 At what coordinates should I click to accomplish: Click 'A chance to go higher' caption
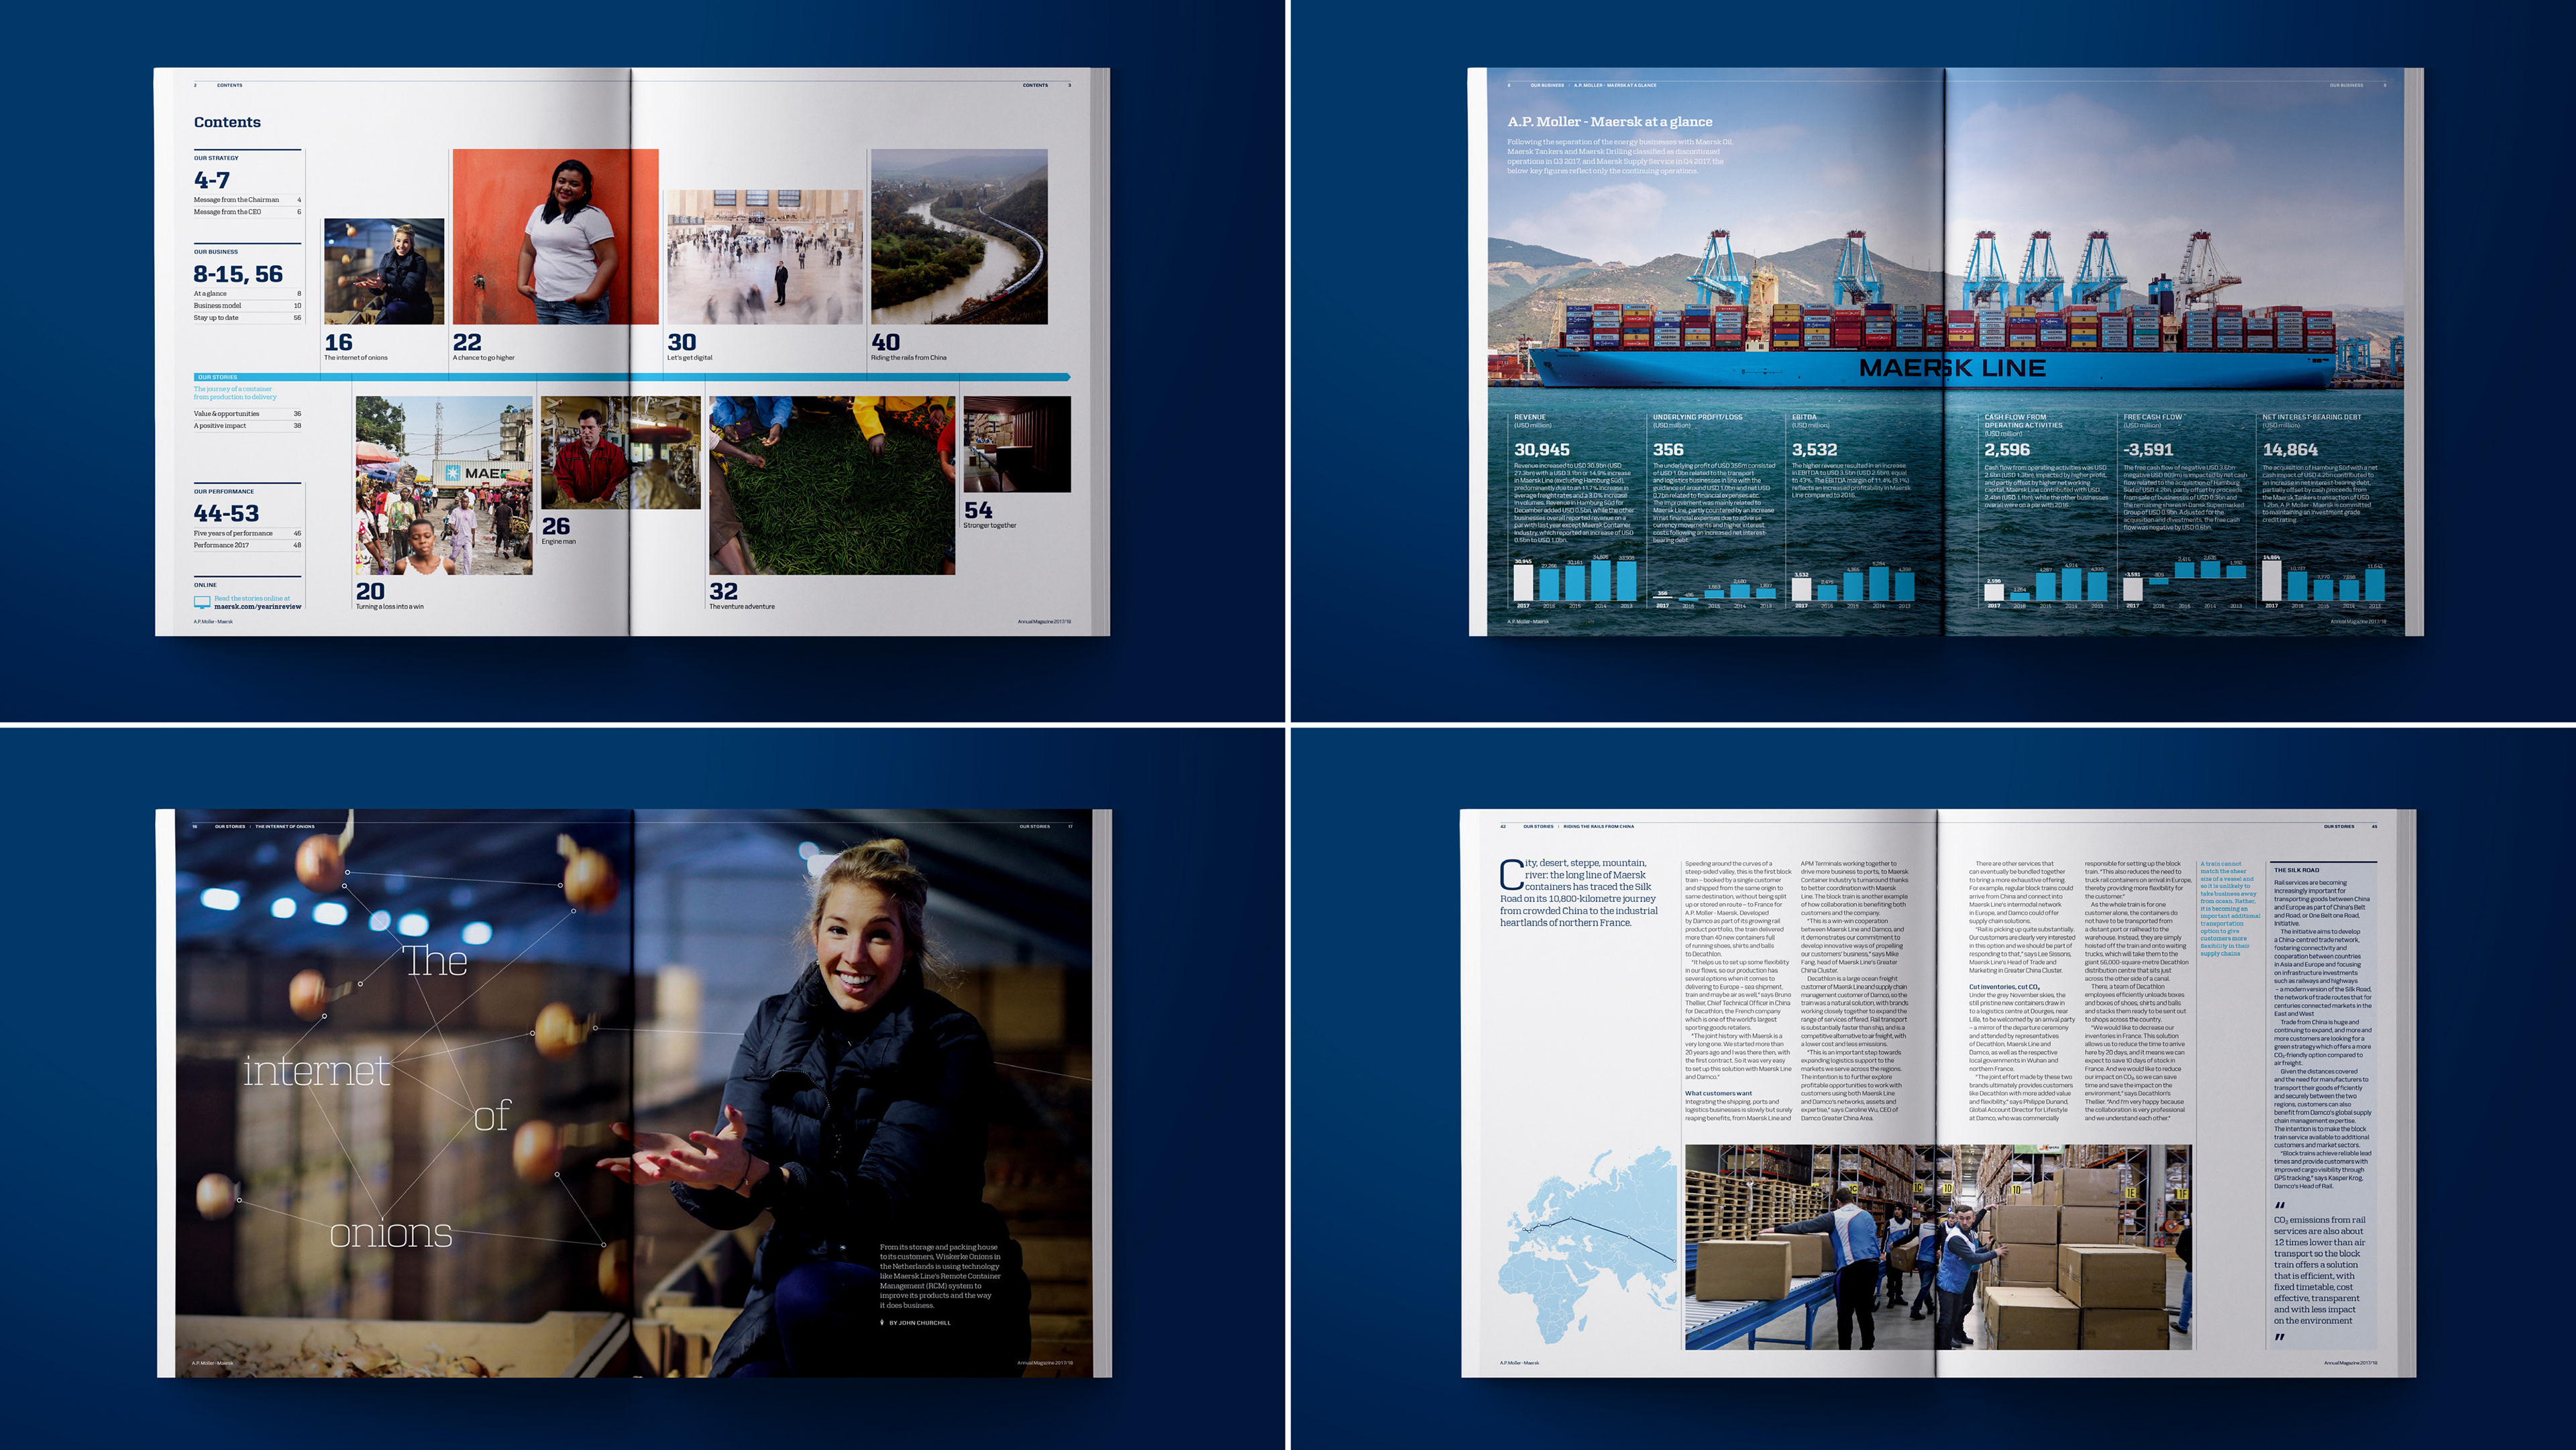tap(484, 358)
